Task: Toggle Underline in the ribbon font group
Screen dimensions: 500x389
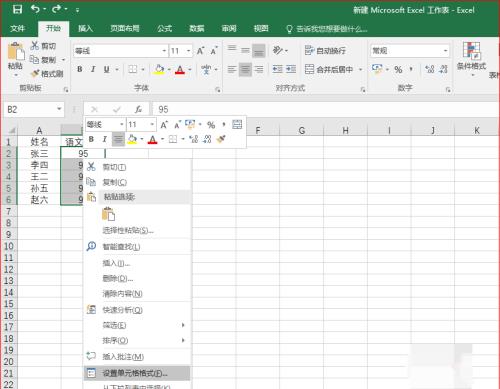Action: coord(106,69)
